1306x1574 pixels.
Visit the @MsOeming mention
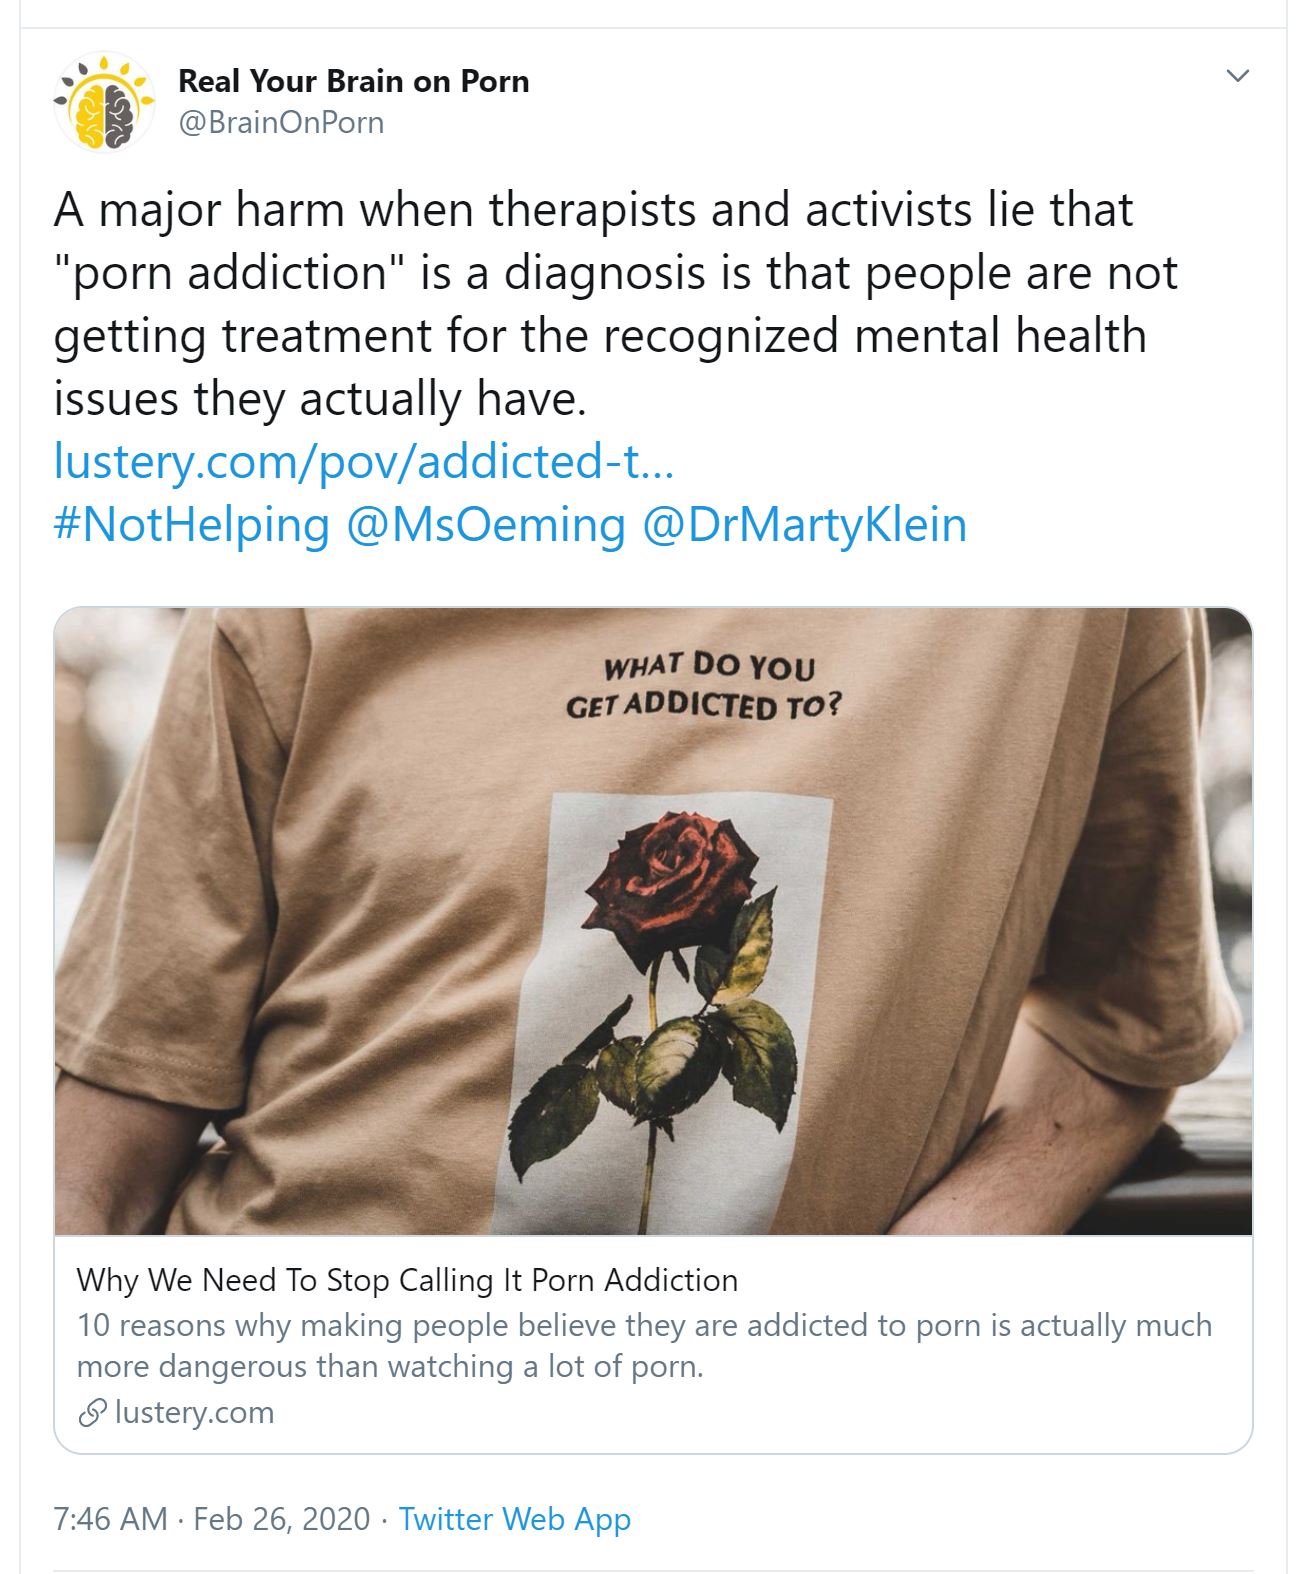(486, 524)
